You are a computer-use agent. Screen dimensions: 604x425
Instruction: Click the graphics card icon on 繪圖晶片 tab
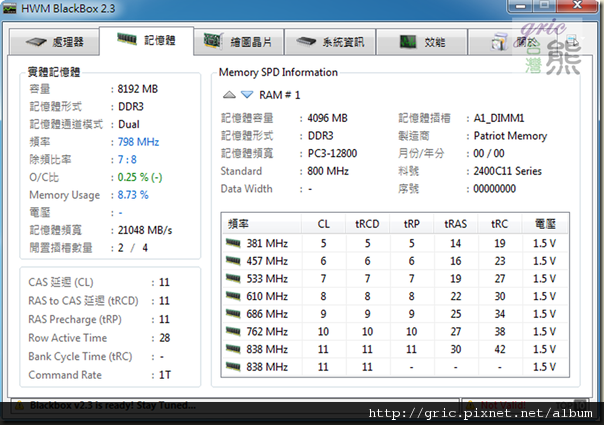(x=213, y=41)
